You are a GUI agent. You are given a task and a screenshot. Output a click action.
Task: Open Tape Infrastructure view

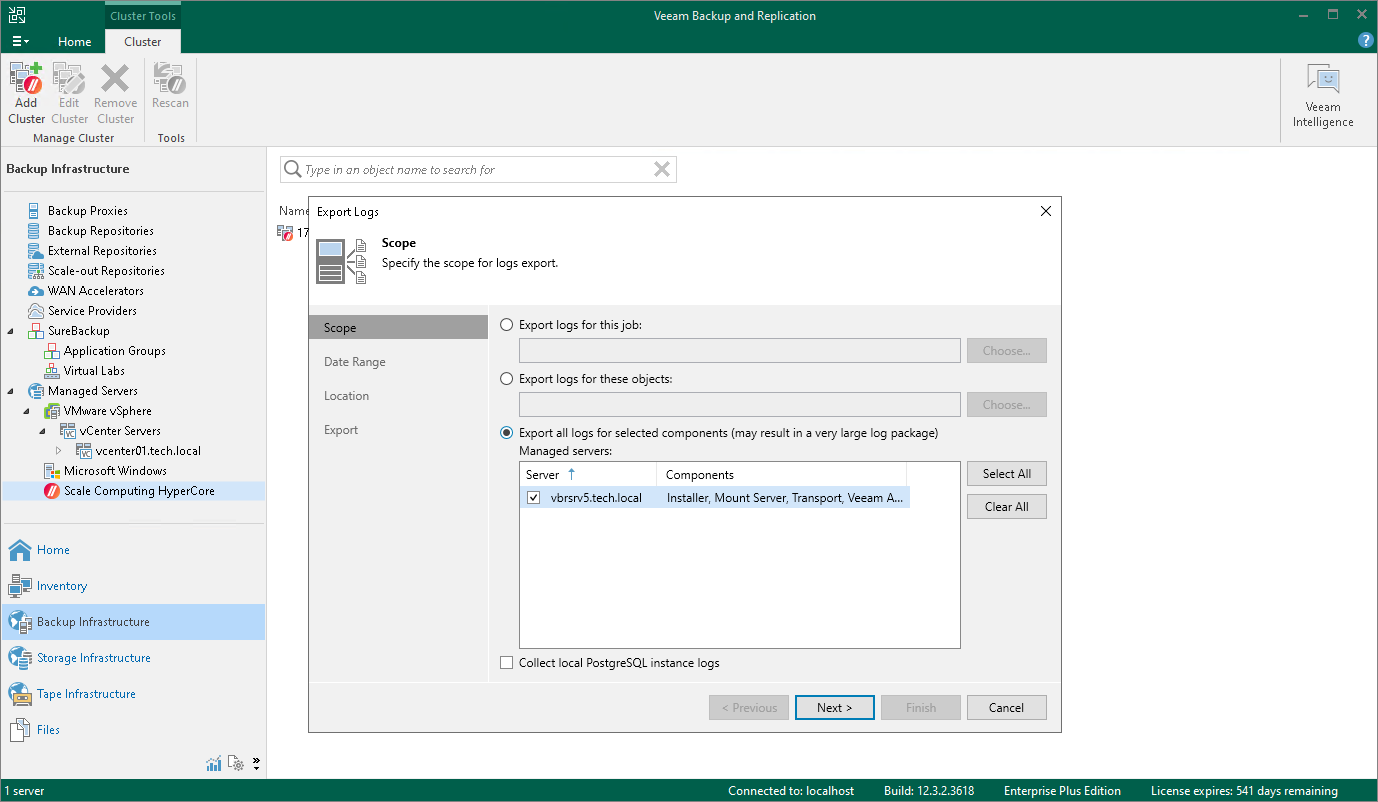86,694
